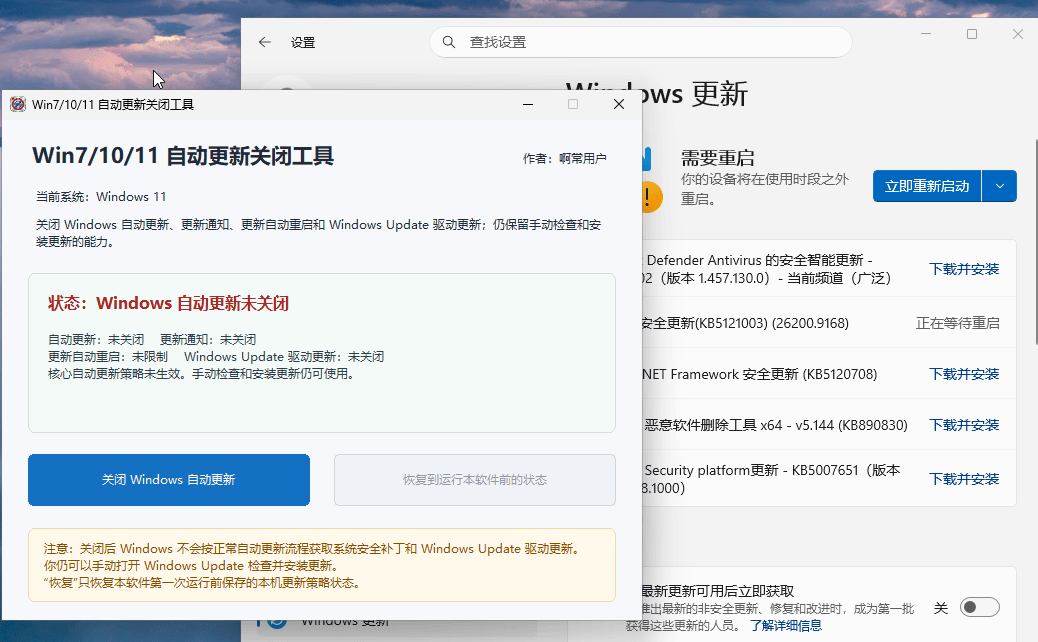1038x642 pixels.
Task: Click the 当前系统：Windows 11 text
Action: click(101, 197)
